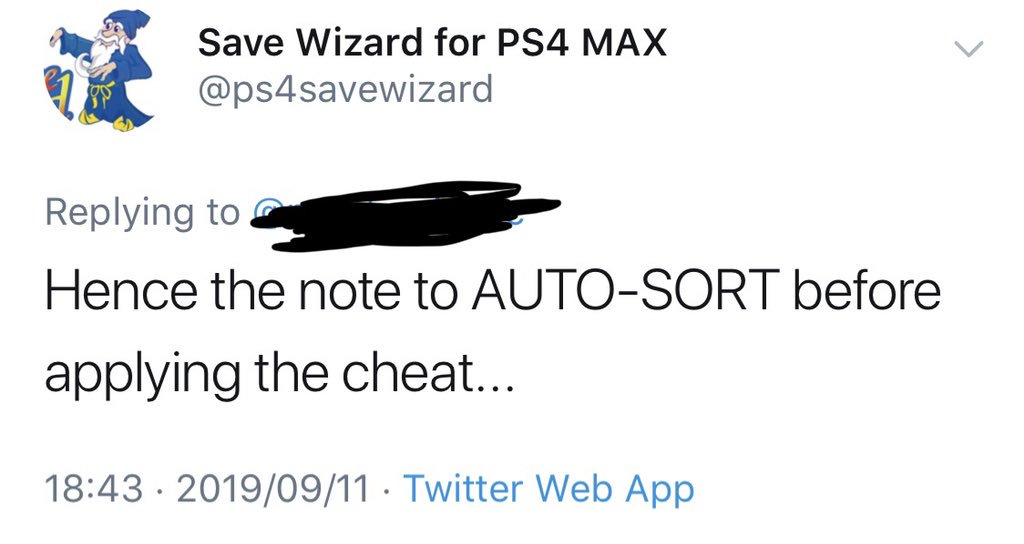Click the 'Web App' text at bottom
The image size is (1024, 544).
615,489
